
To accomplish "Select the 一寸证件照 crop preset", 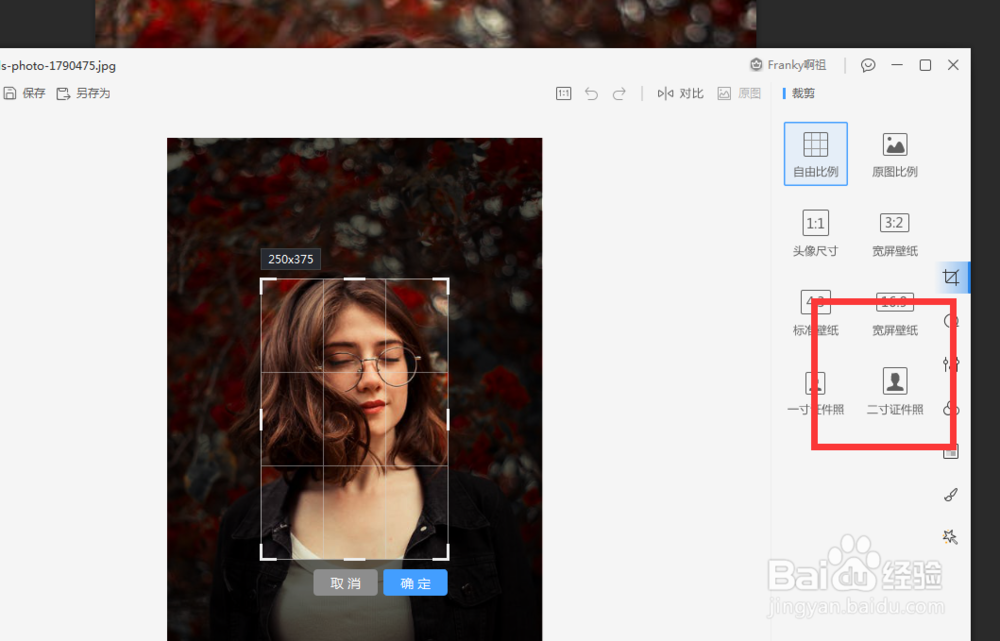I will click(x=816, y=392).
